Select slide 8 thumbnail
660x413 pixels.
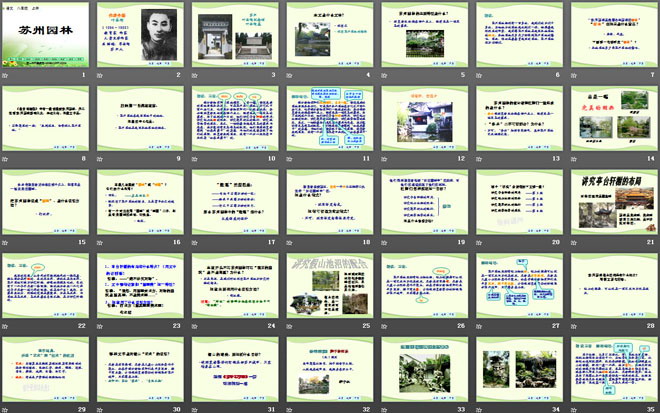45,118
